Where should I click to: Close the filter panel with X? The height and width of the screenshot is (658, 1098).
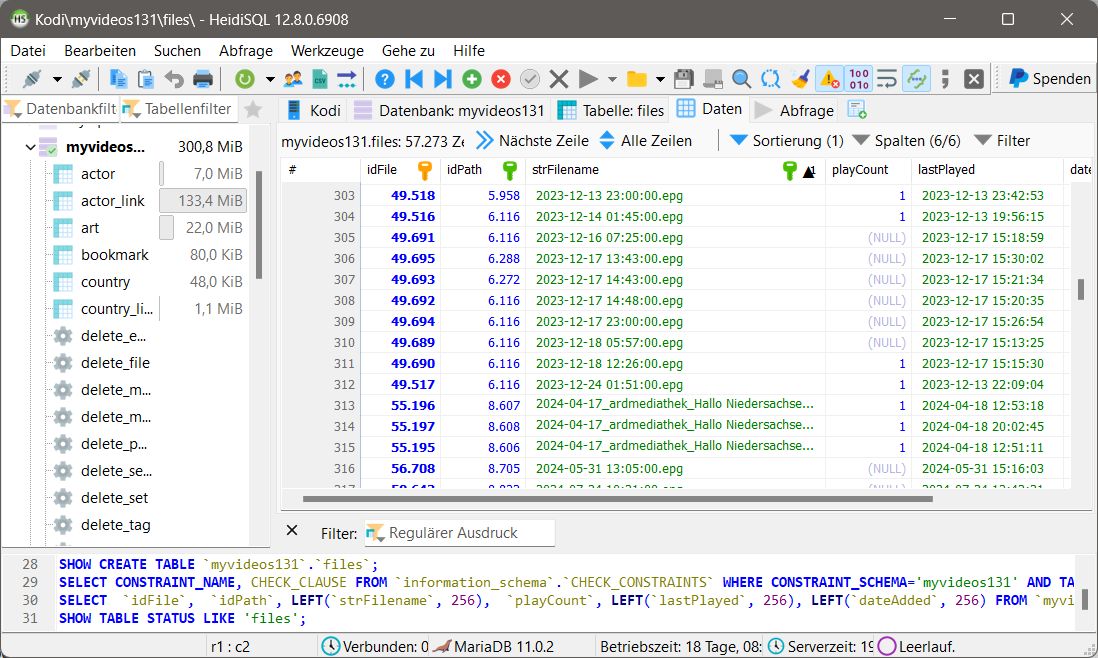pyautogui.click(x=293, y=531)
